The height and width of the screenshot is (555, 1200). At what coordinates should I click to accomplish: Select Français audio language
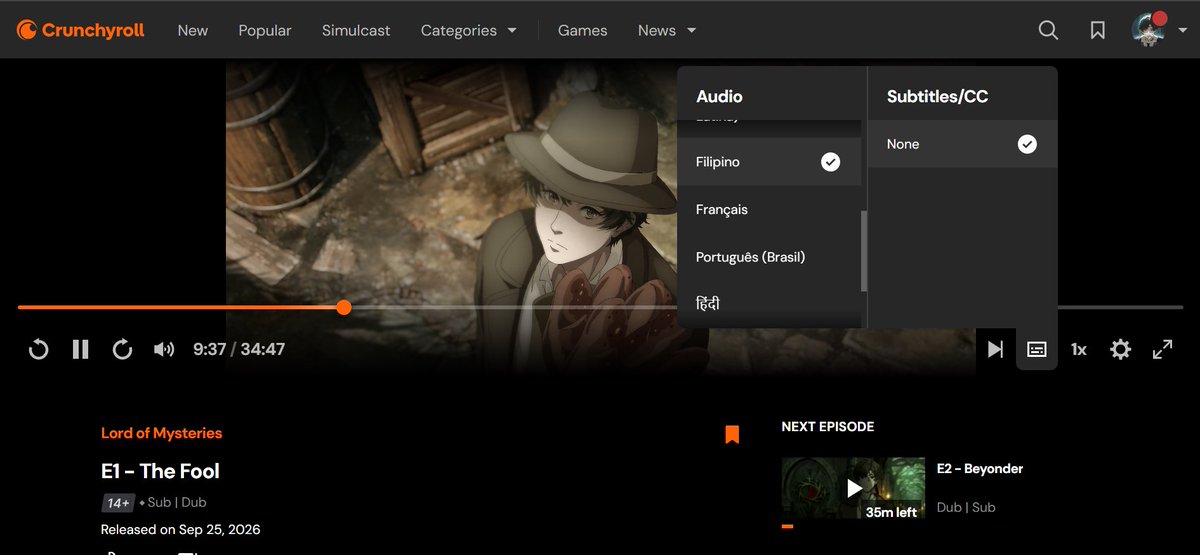pos(768,209)
